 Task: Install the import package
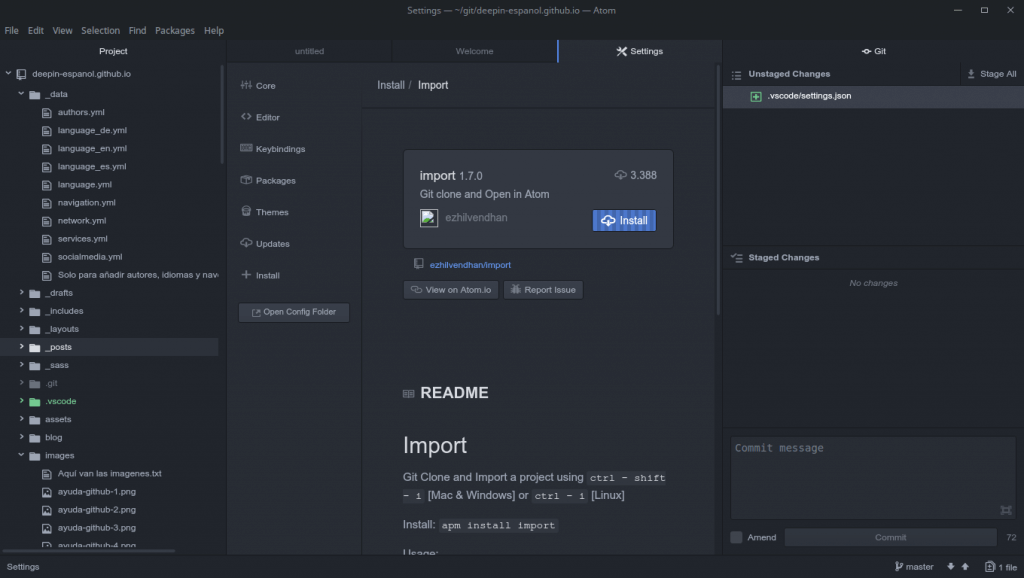coord(624,220)
